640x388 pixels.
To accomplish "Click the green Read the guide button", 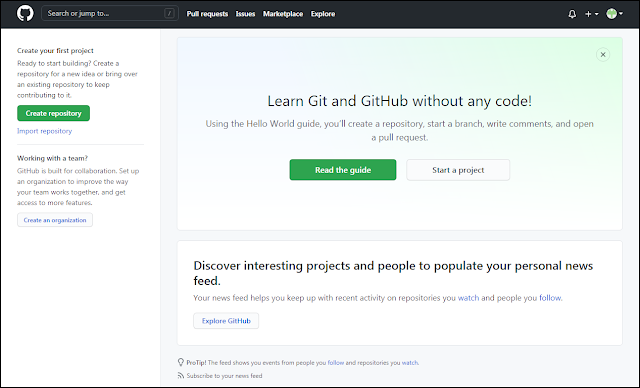I will (343, 170).
